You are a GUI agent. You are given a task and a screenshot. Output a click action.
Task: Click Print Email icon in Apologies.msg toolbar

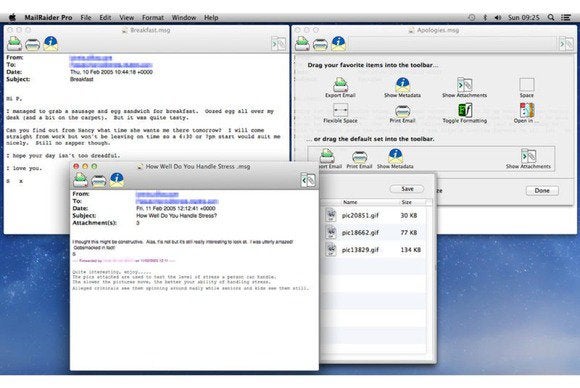pos(320,44)
